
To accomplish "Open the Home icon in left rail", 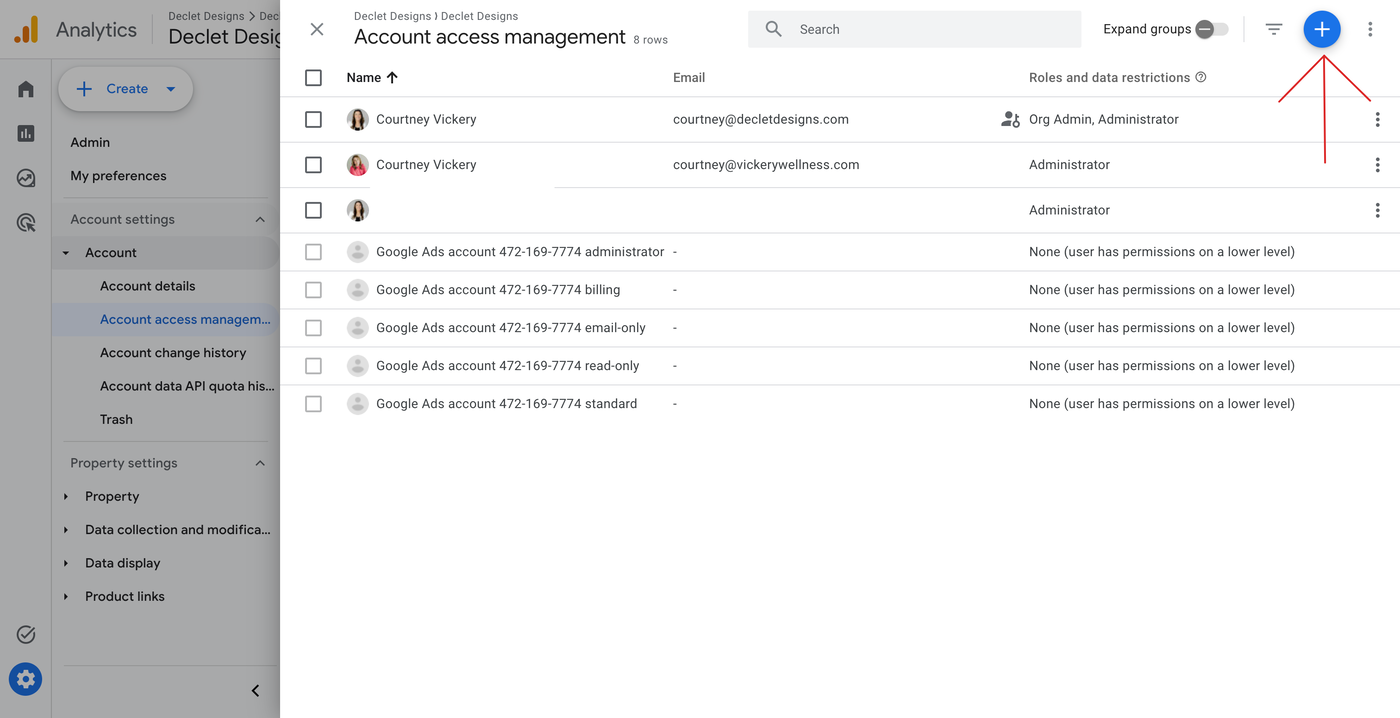I will (x=26, y=89).
